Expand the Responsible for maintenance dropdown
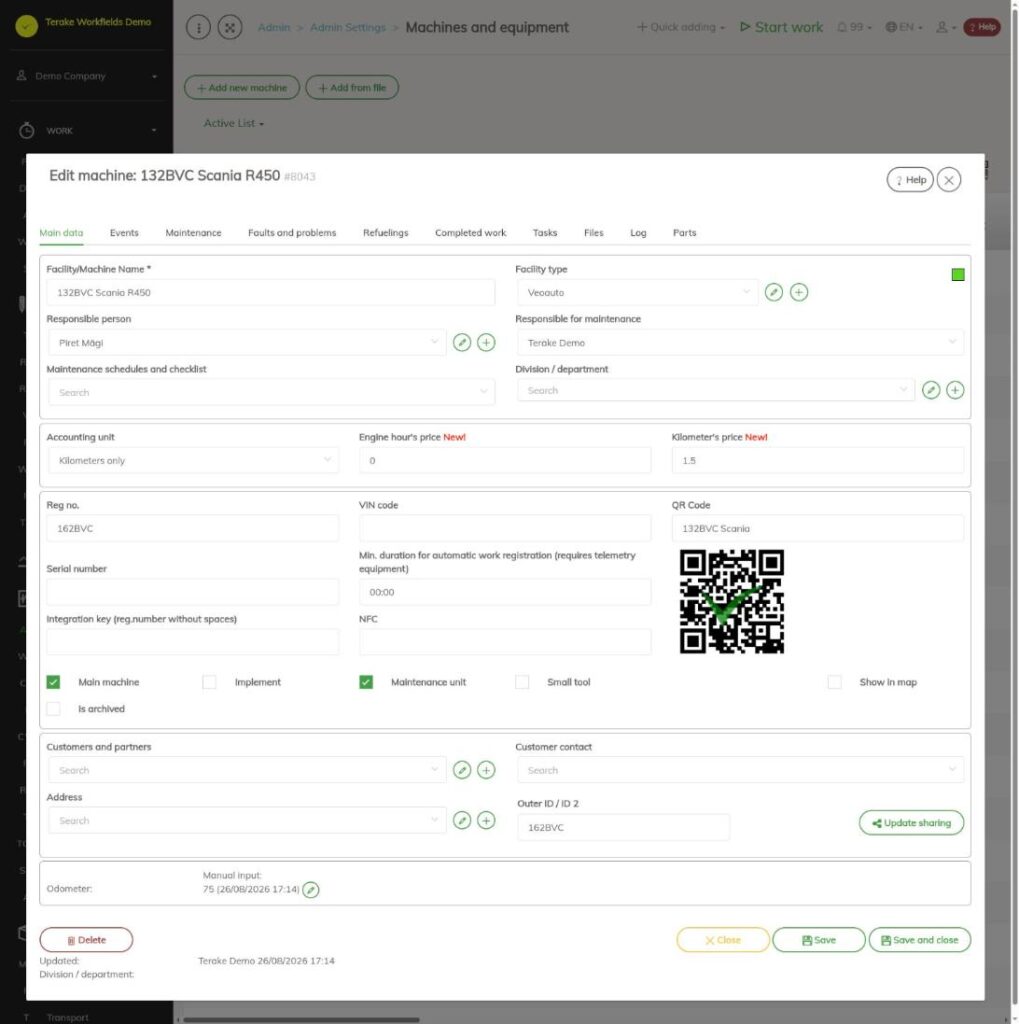Viewport: 1019px width, 1024px height. coord(740,343)
